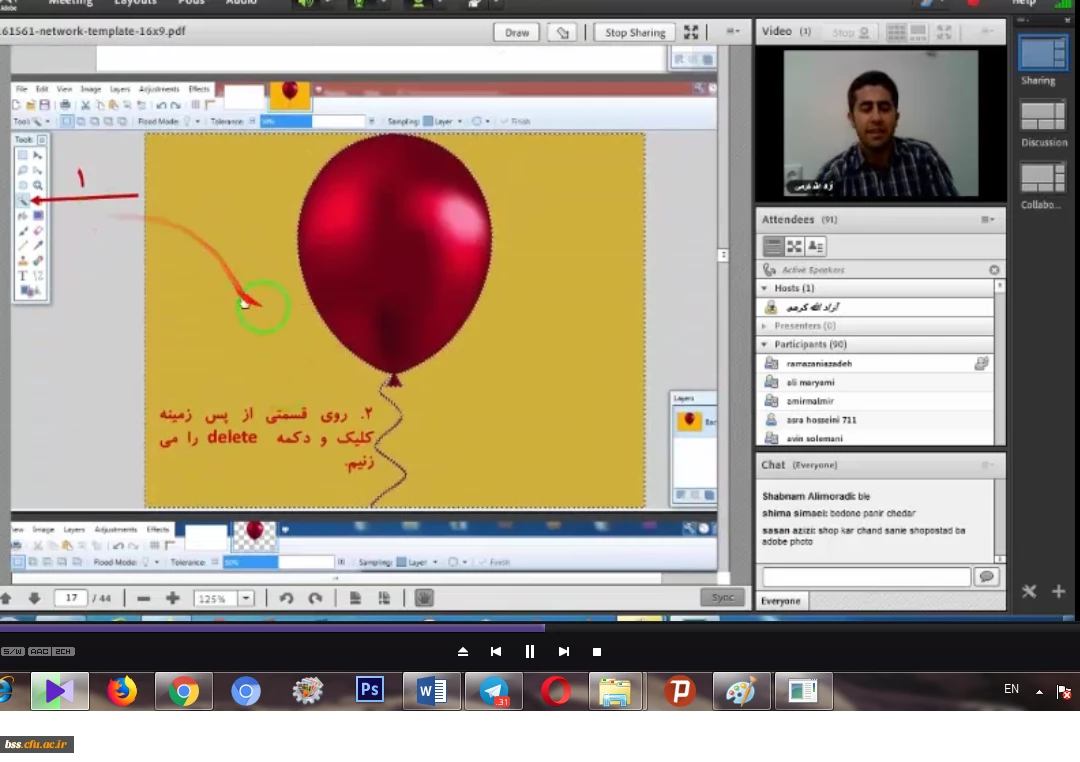1080x762 pixels.
Task: Zoom out the document with minus icon
Action: [143, 598]
